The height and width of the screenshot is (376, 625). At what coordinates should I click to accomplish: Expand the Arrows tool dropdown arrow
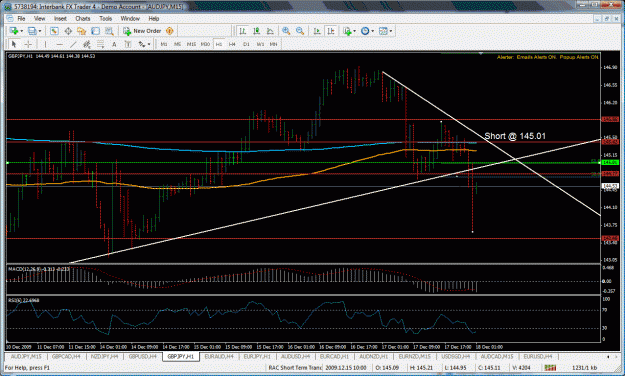[x=149, y=44]
